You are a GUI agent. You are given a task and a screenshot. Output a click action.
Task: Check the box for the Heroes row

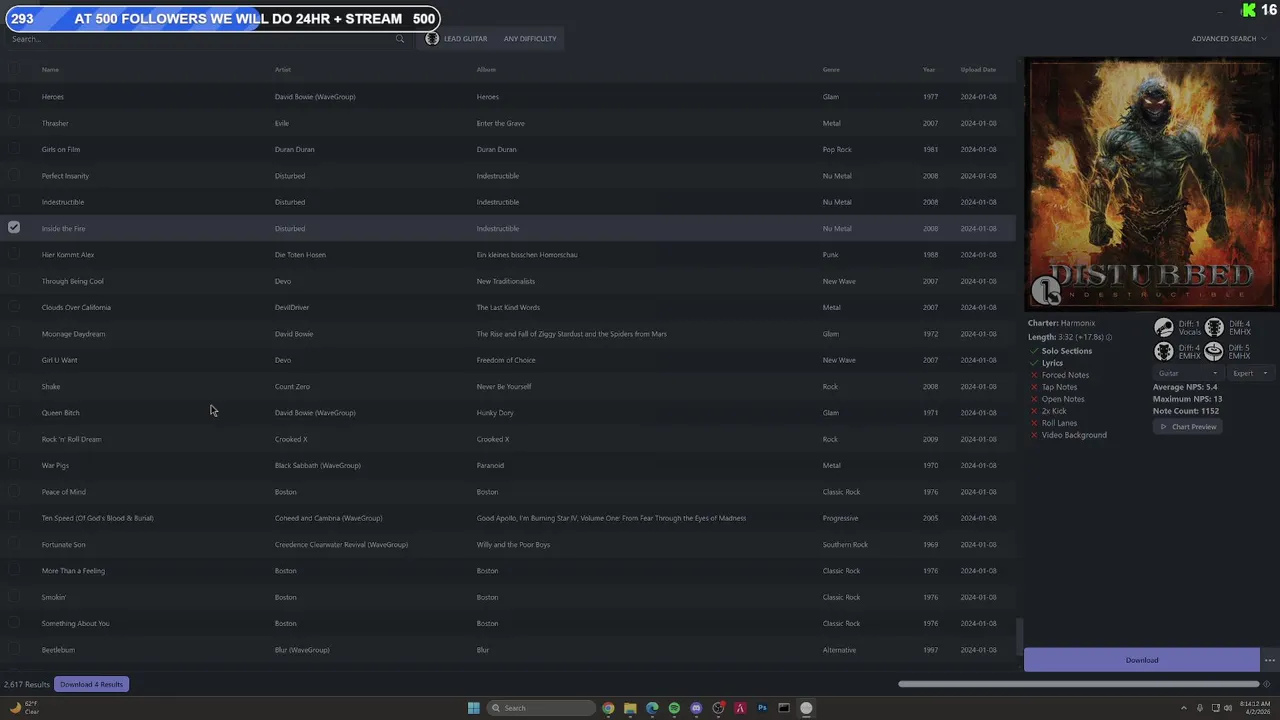pos(14,96)
